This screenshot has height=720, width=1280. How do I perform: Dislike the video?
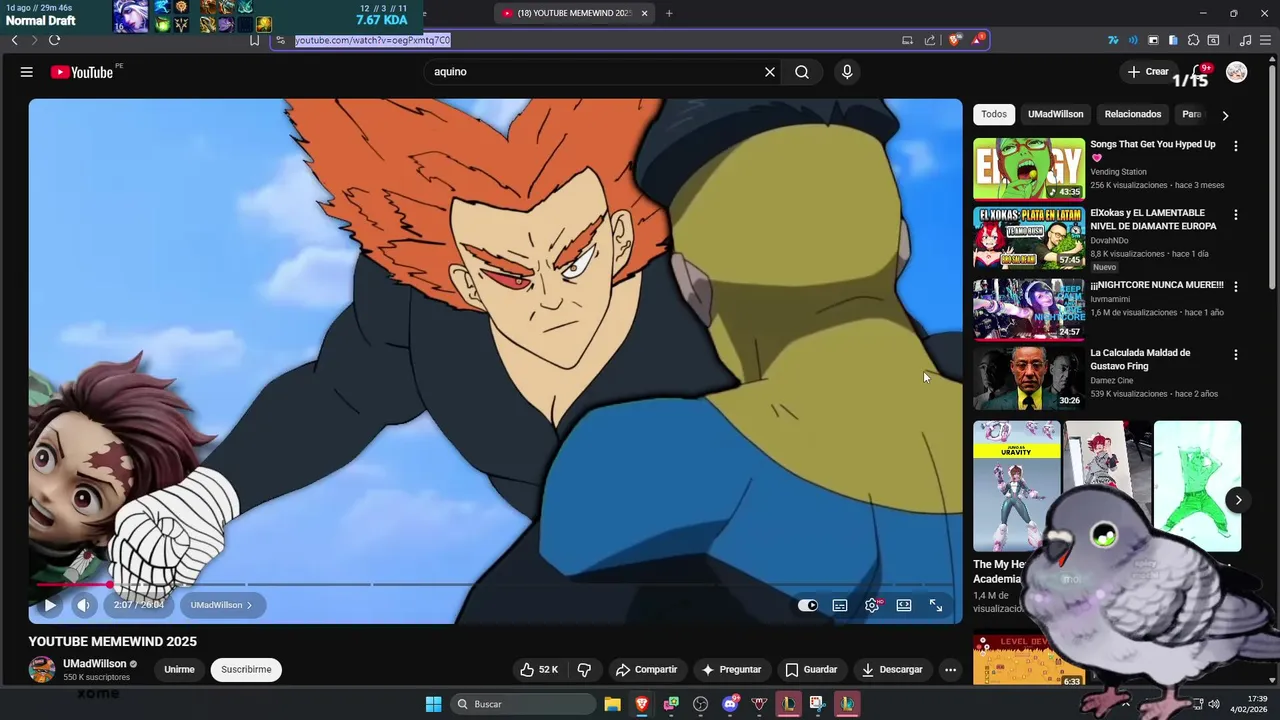[584, 670]
